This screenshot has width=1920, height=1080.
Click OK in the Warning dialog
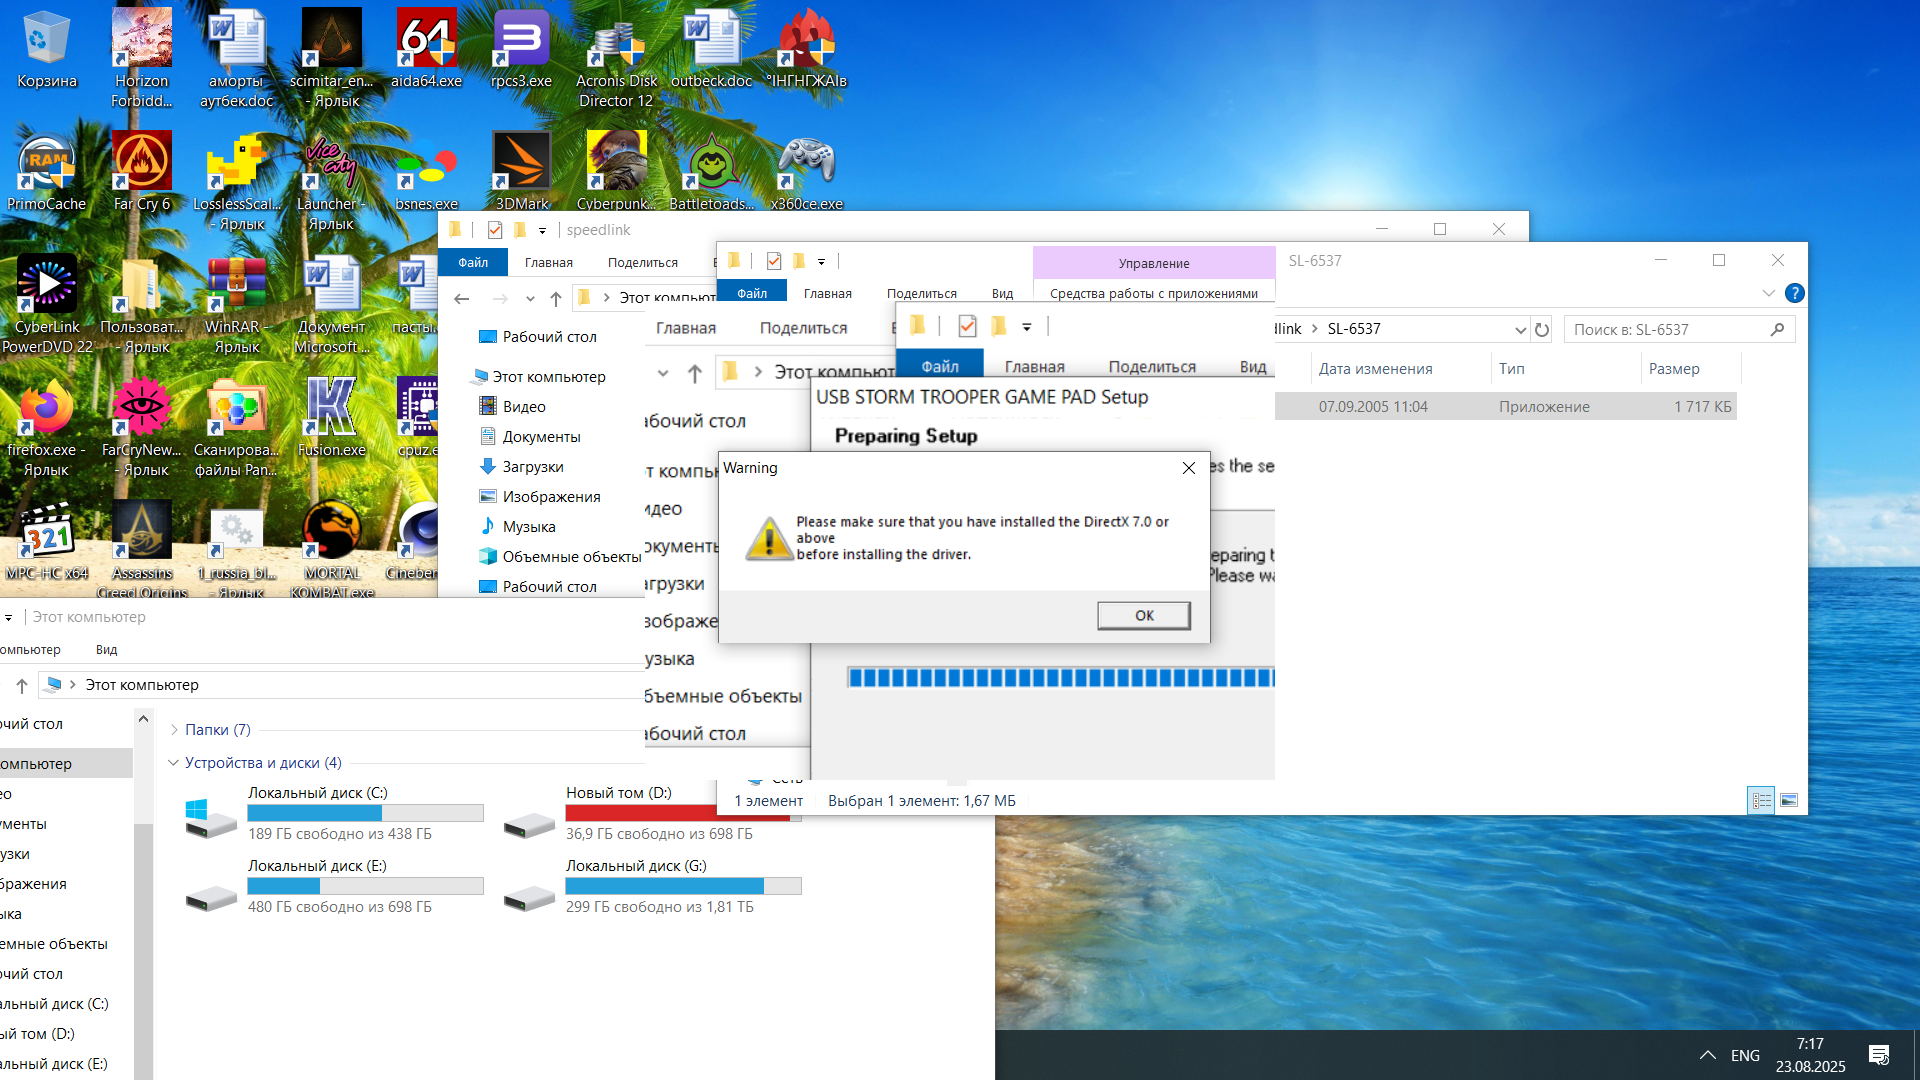point(1143,615)
